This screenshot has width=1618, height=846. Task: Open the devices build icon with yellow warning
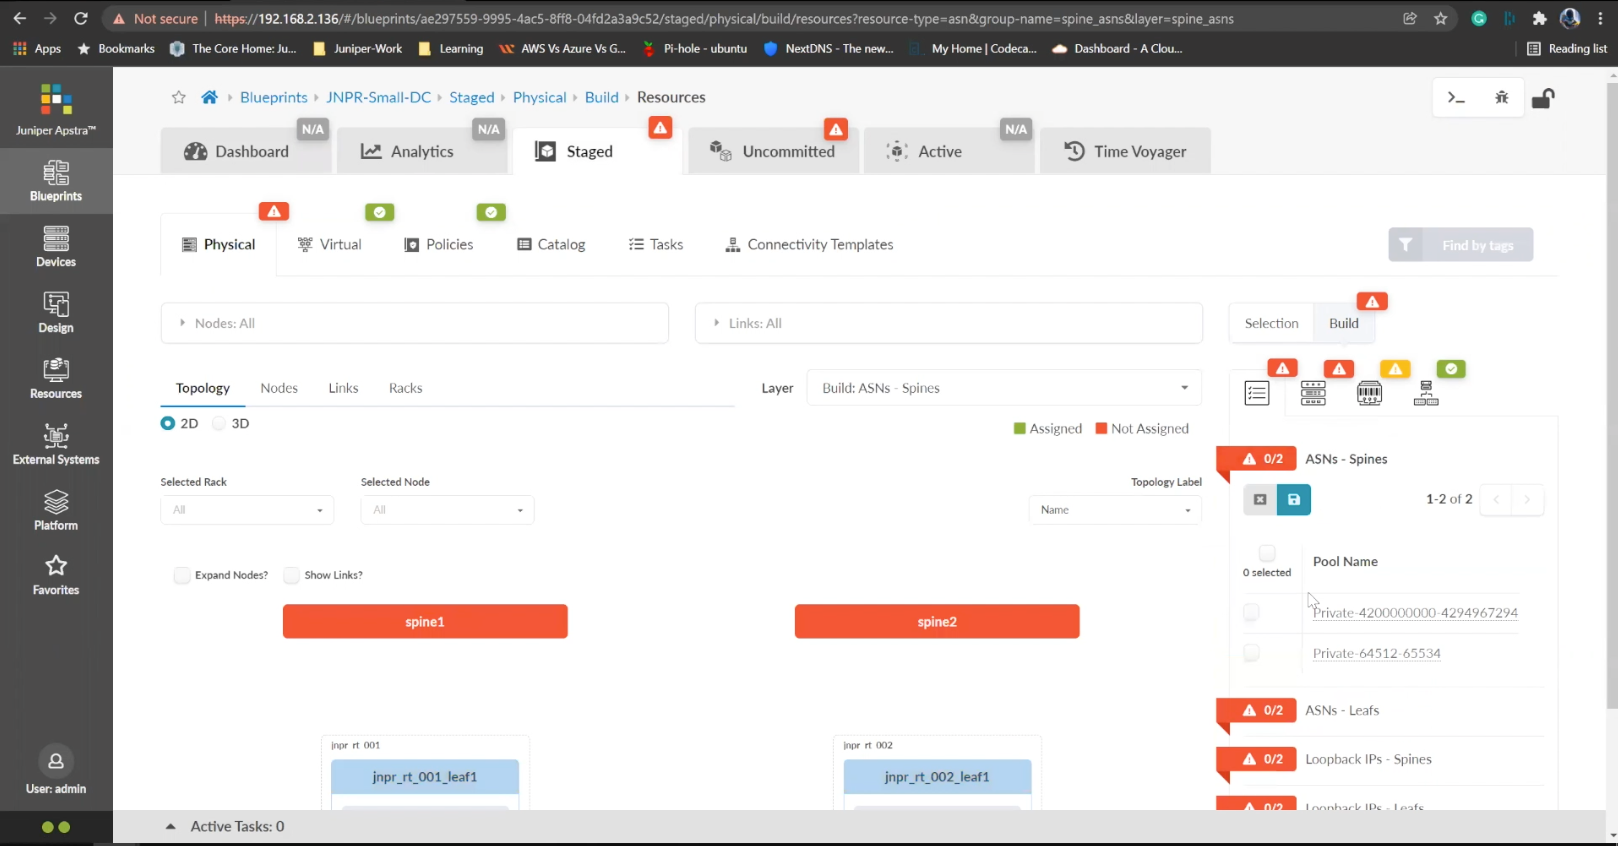pyautogui.click(x=1369, y=393)
